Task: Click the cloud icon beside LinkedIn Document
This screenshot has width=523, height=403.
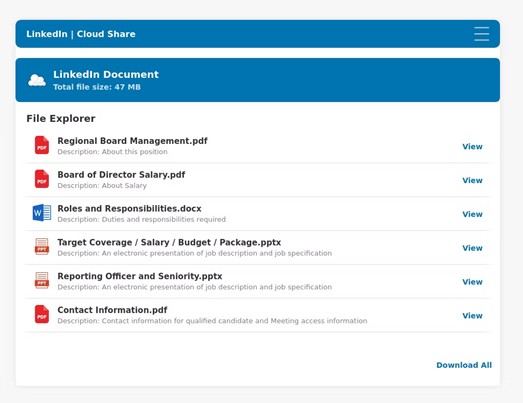Action: 37,80
